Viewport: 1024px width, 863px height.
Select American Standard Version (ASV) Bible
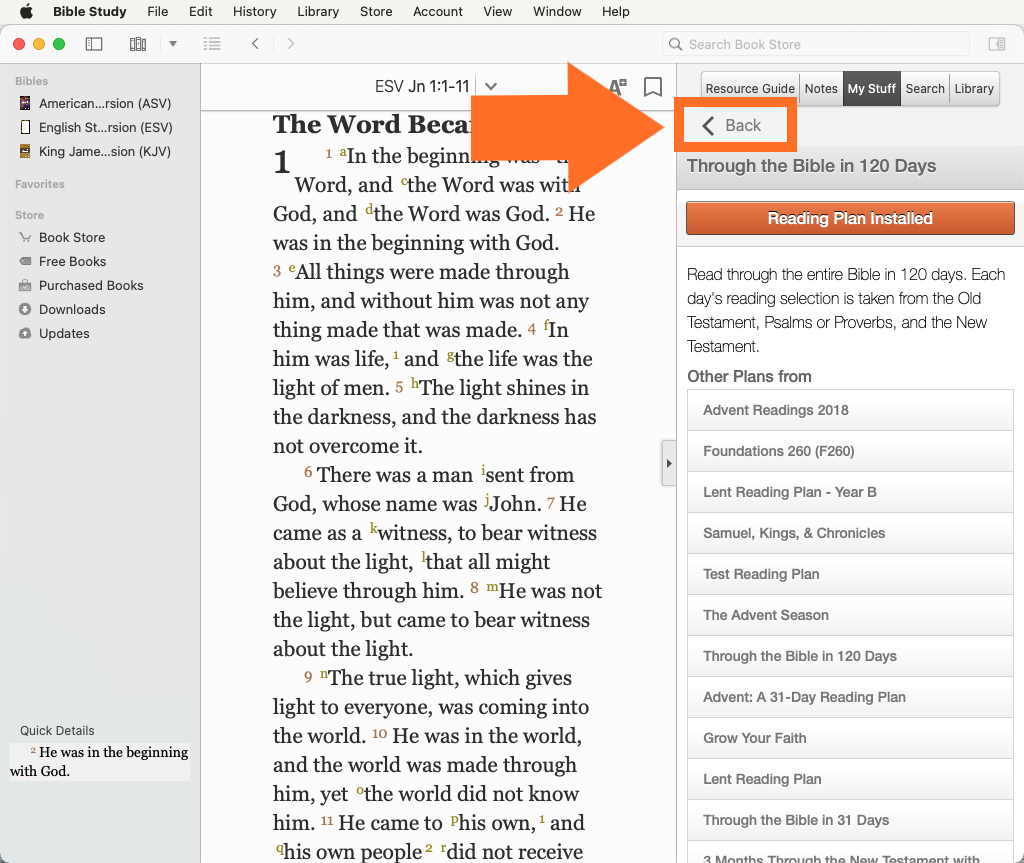pos(104,103)
